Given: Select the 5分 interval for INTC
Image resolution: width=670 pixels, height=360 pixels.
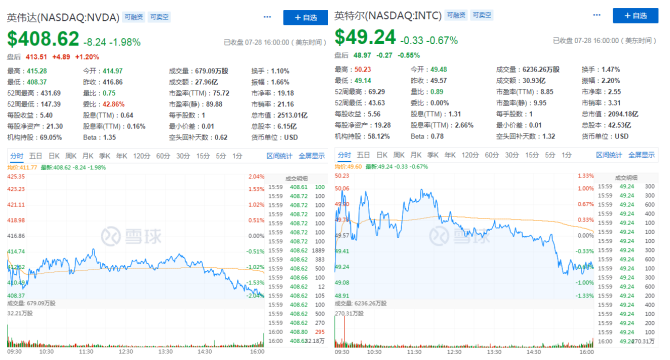Looking at the screenshot, I should [550, 155].
